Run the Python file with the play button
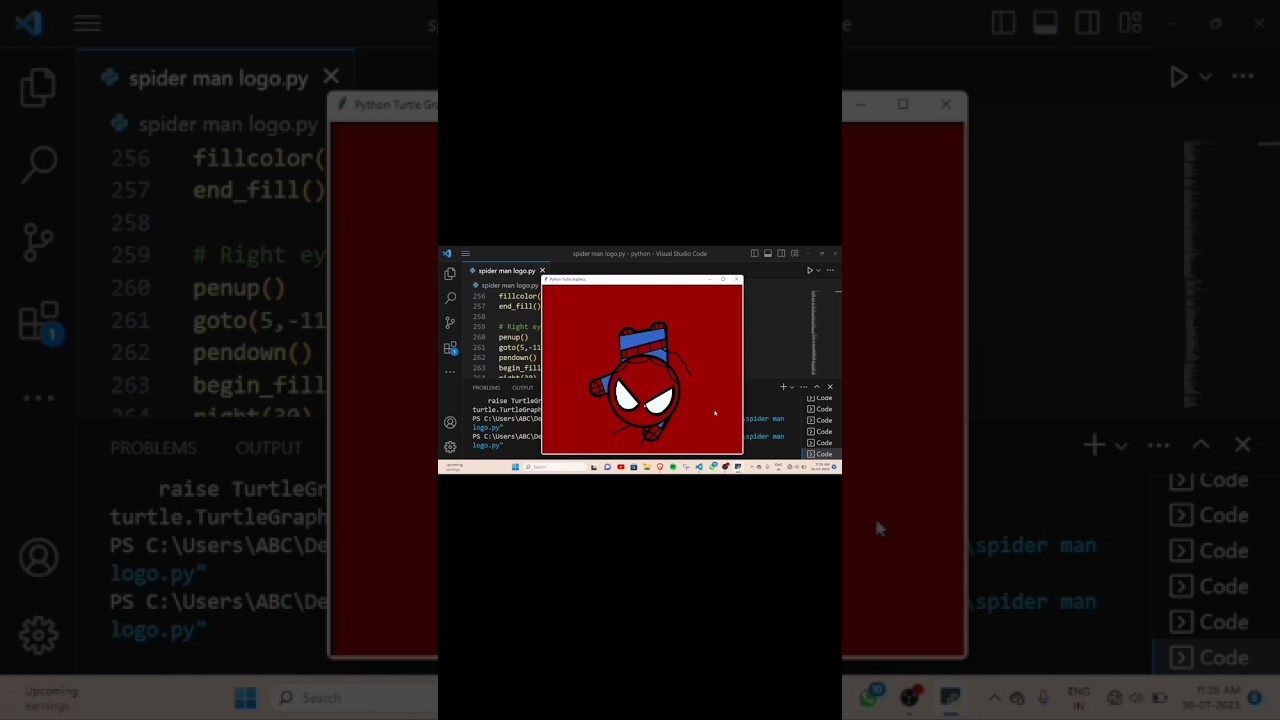 click(809, 270)
